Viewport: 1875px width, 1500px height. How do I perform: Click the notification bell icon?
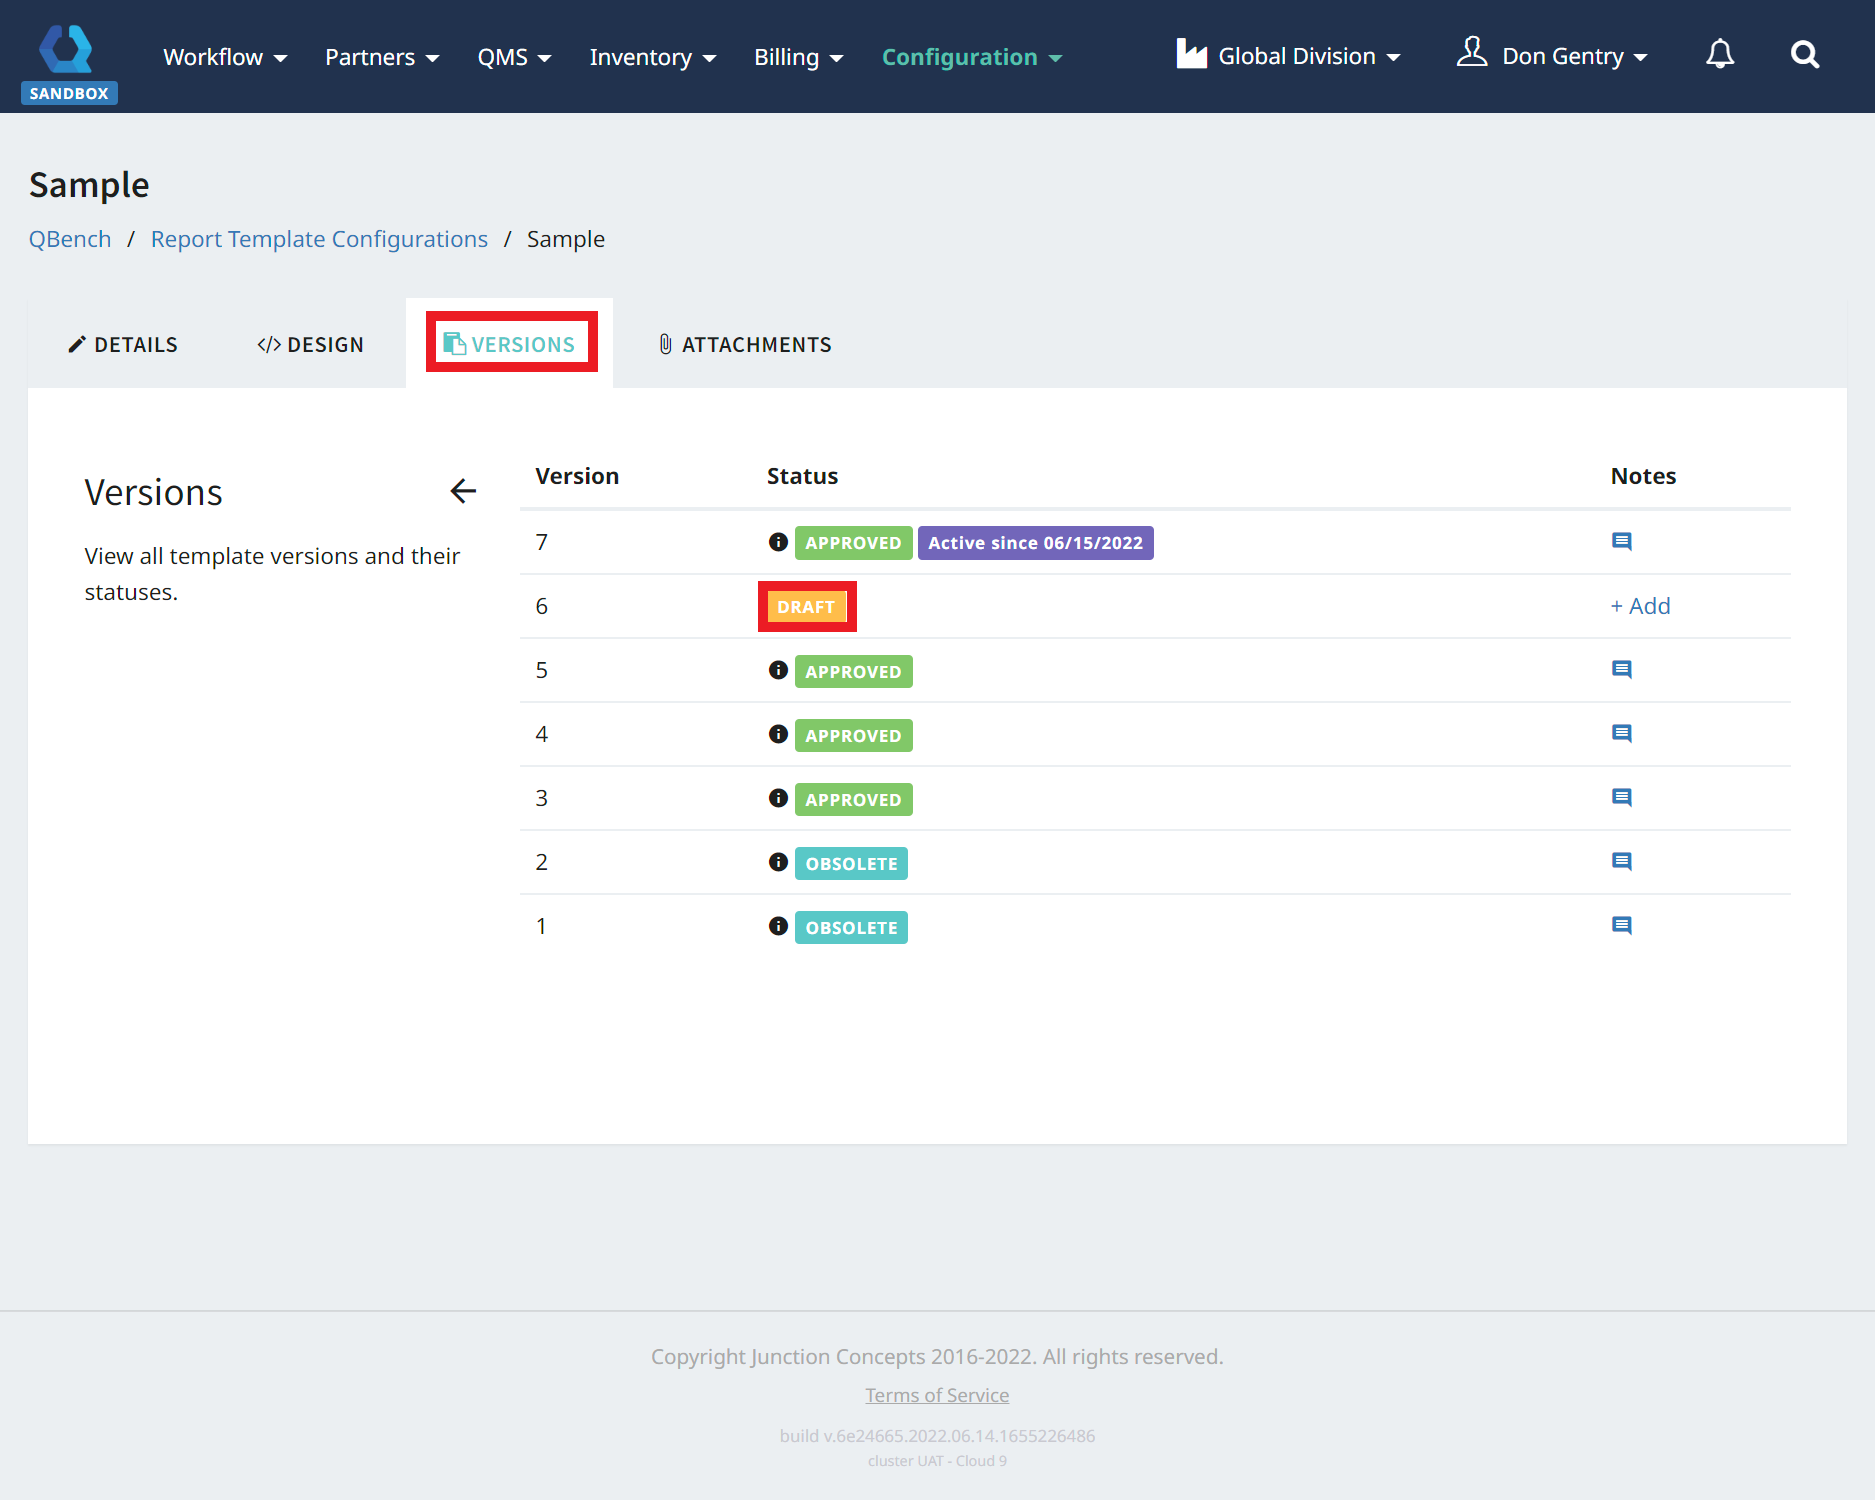[1719, 55]
